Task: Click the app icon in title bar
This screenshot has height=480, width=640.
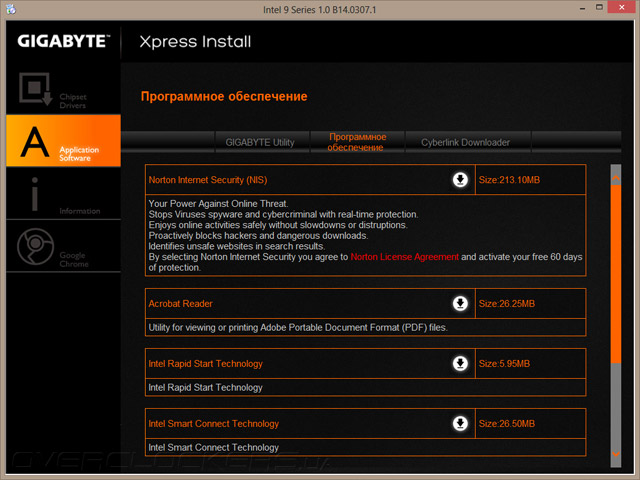Action: (x=11, y=9)
